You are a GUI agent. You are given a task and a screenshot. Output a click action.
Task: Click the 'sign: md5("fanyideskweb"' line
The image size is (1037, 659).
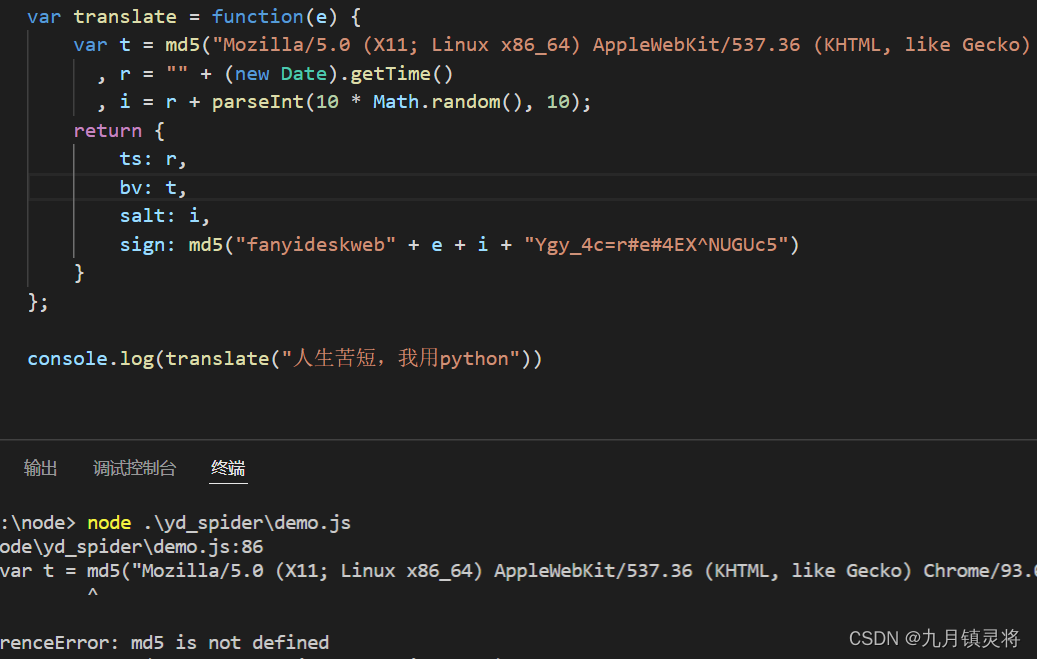[460, 245]
